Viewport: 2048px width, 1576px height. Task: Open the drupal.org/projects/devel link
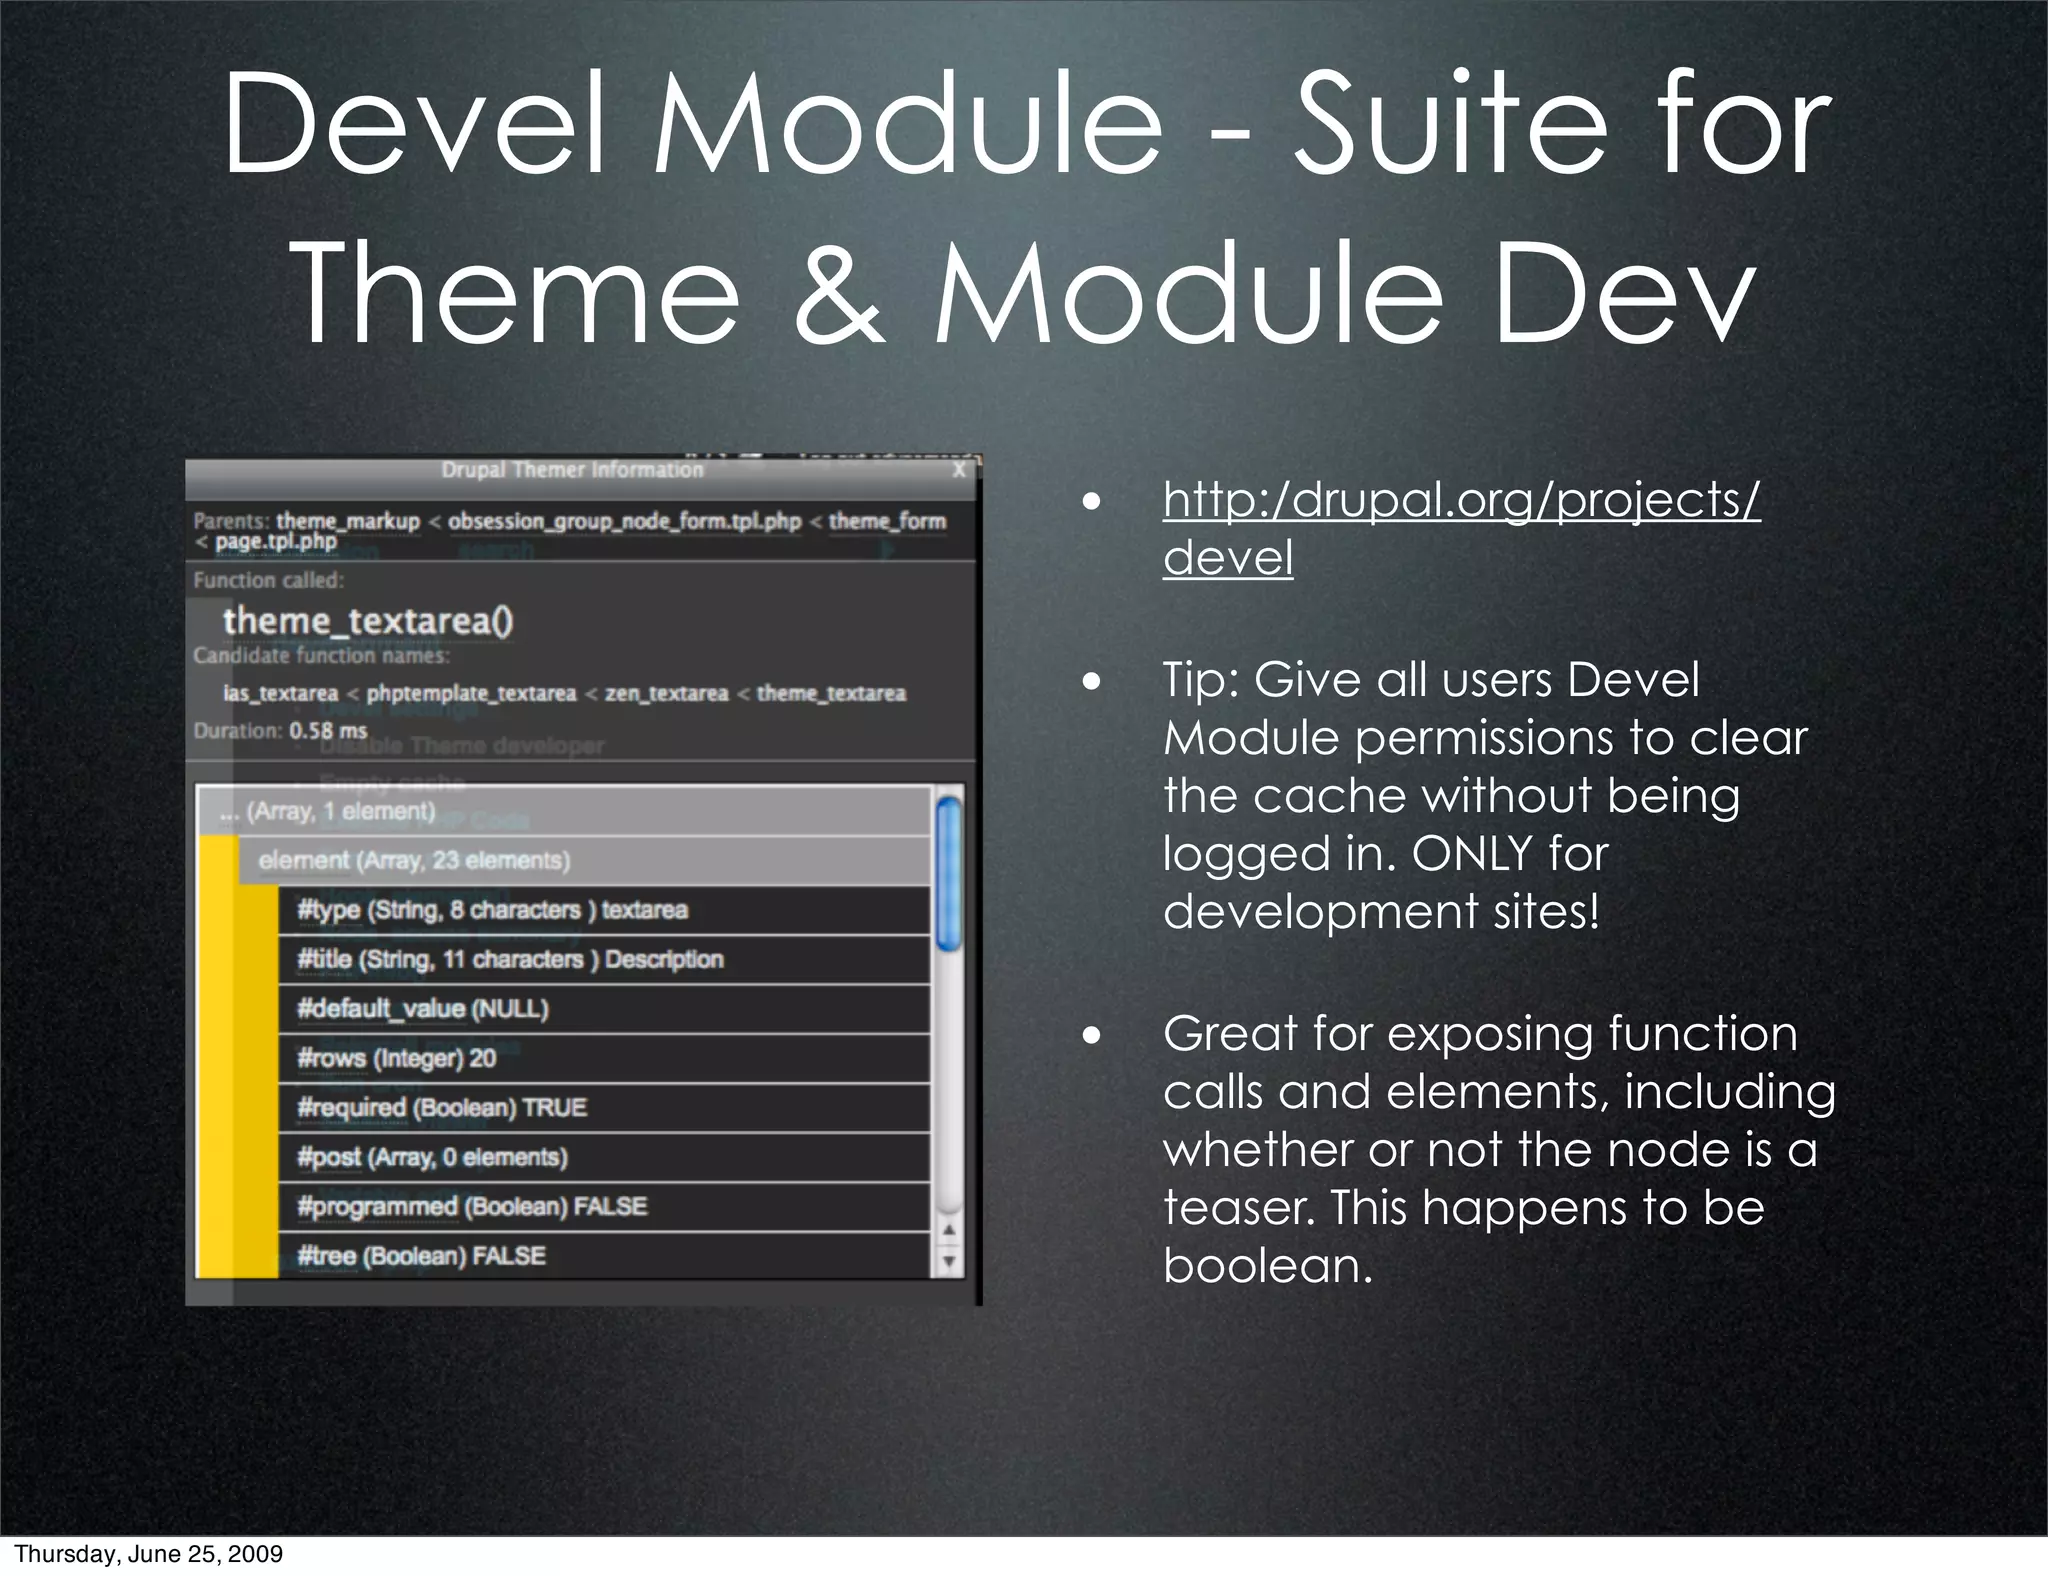click(x=1460, y=500)
